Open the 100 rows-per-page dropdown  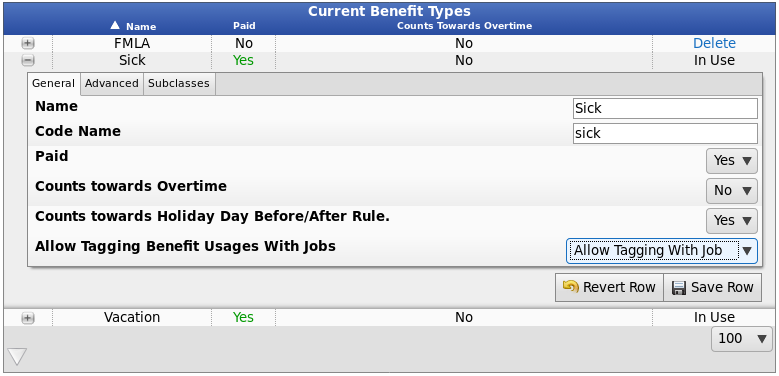(x=742, y=339)
